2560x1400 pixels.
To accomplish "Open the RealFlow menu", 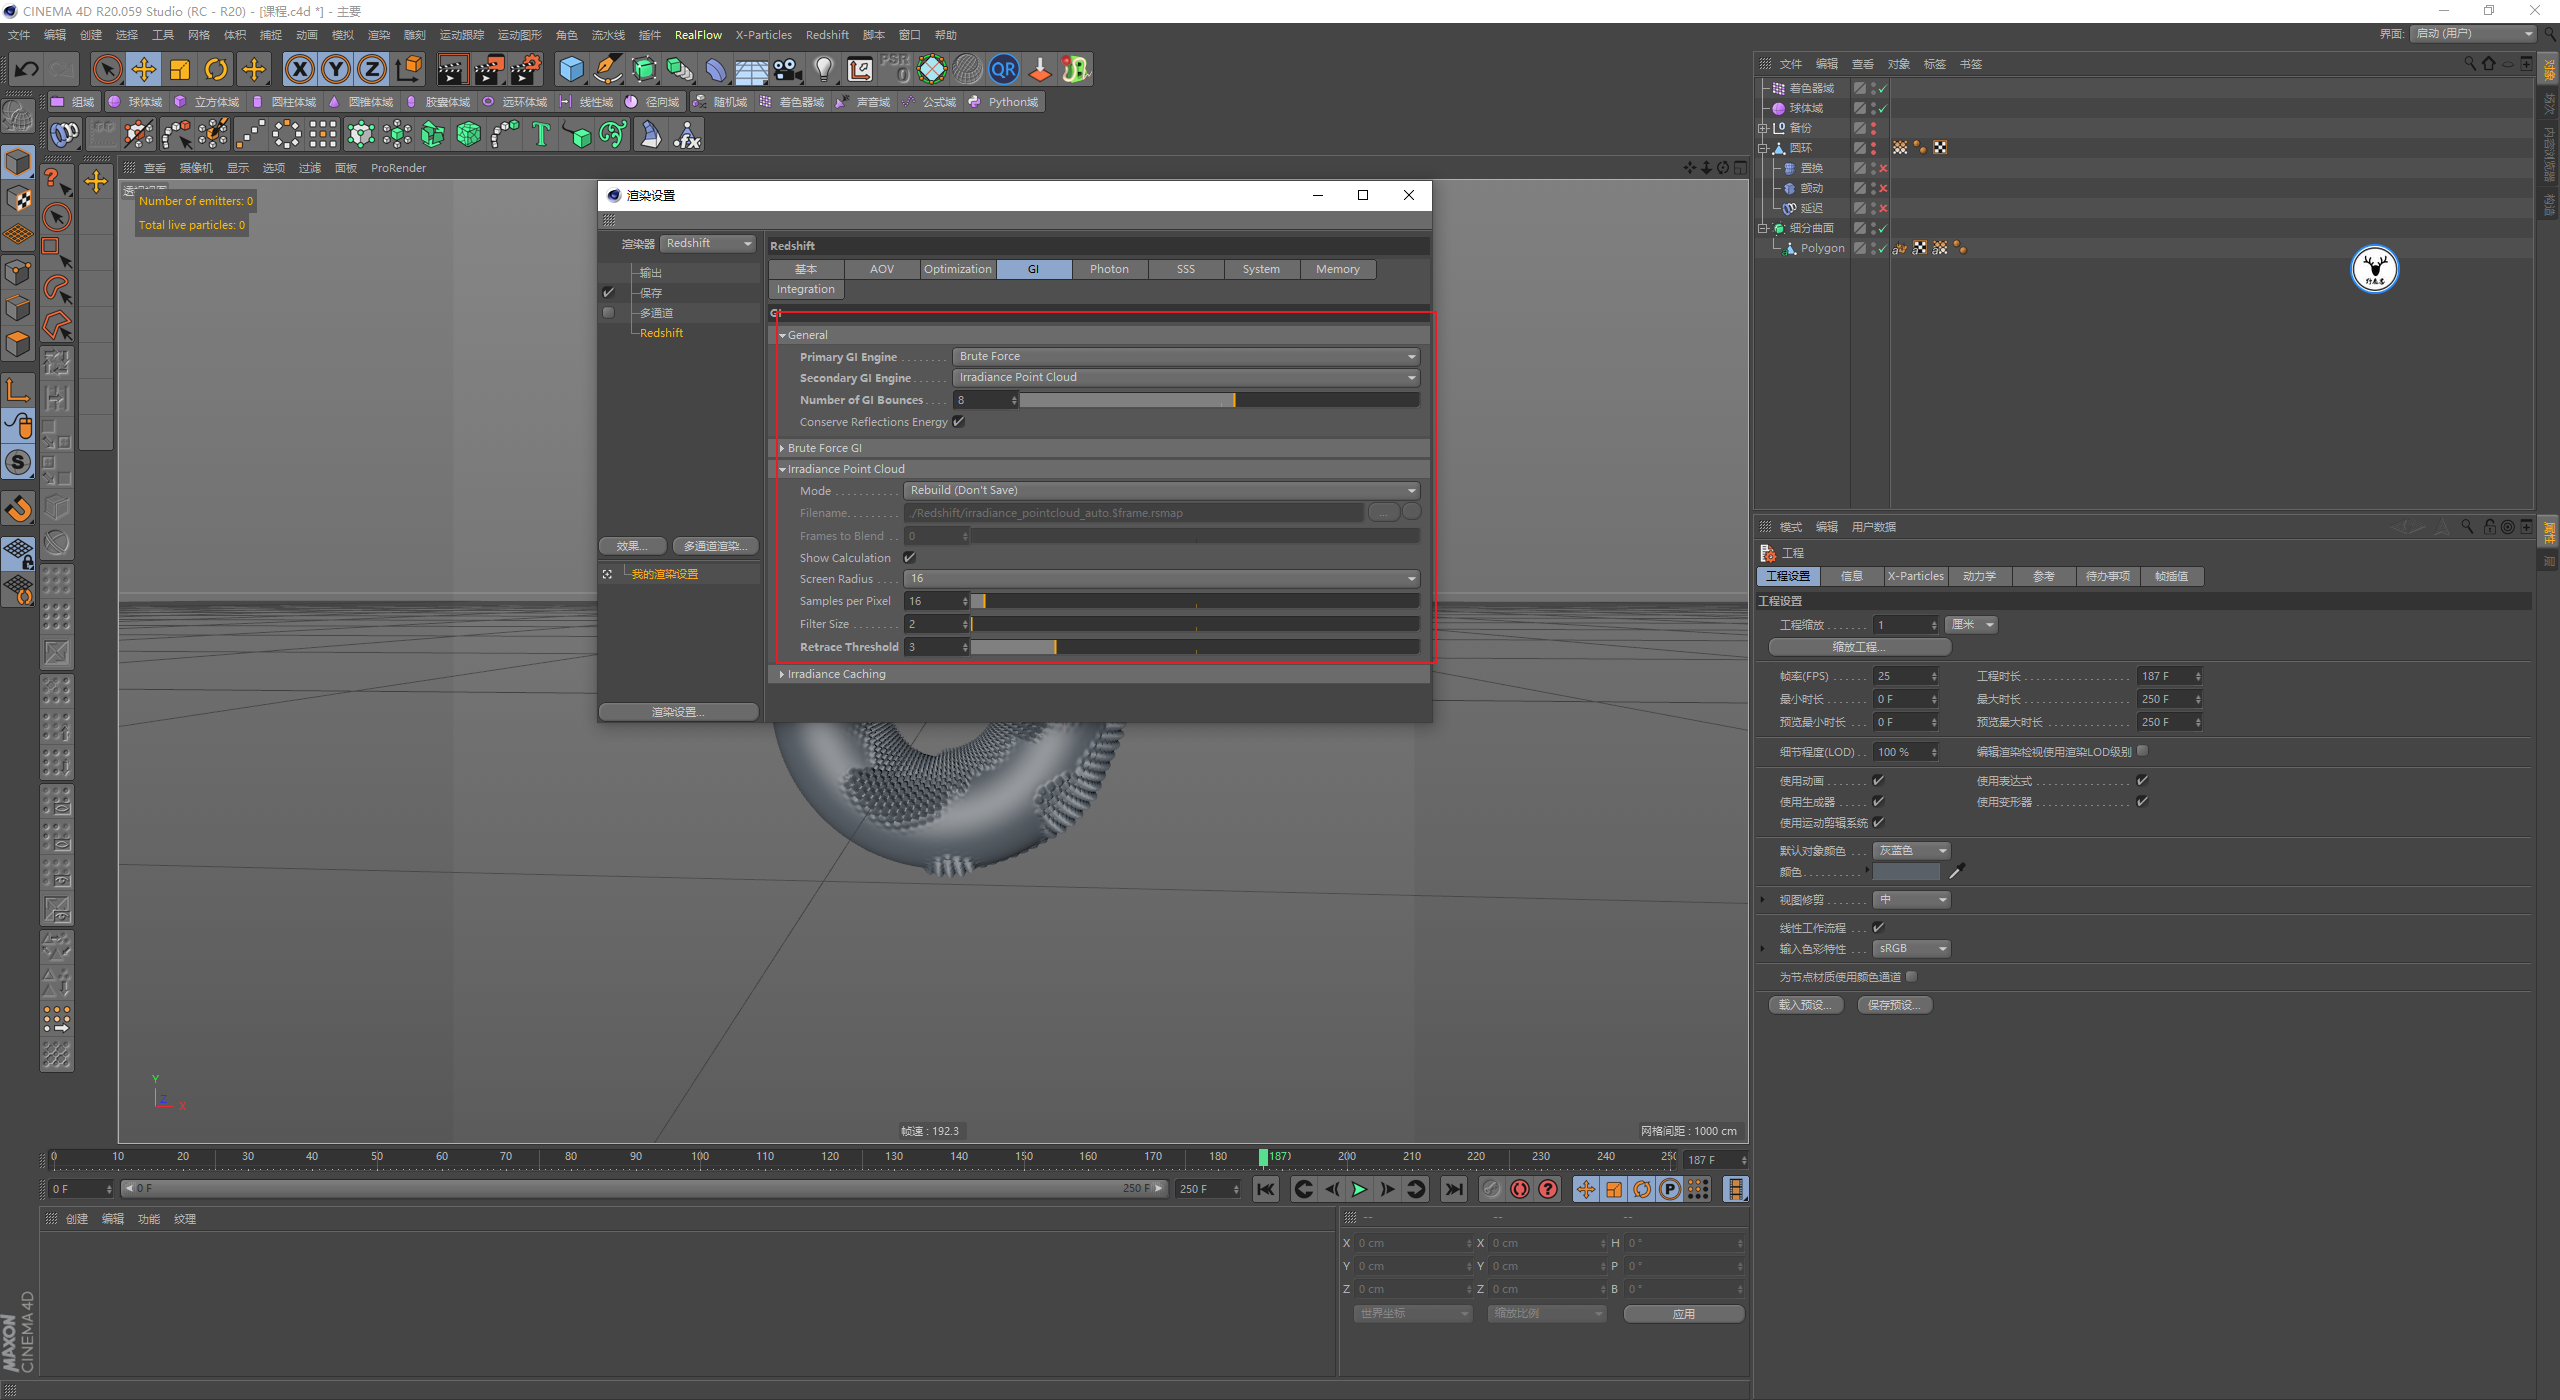I will (x=697, y=35).
